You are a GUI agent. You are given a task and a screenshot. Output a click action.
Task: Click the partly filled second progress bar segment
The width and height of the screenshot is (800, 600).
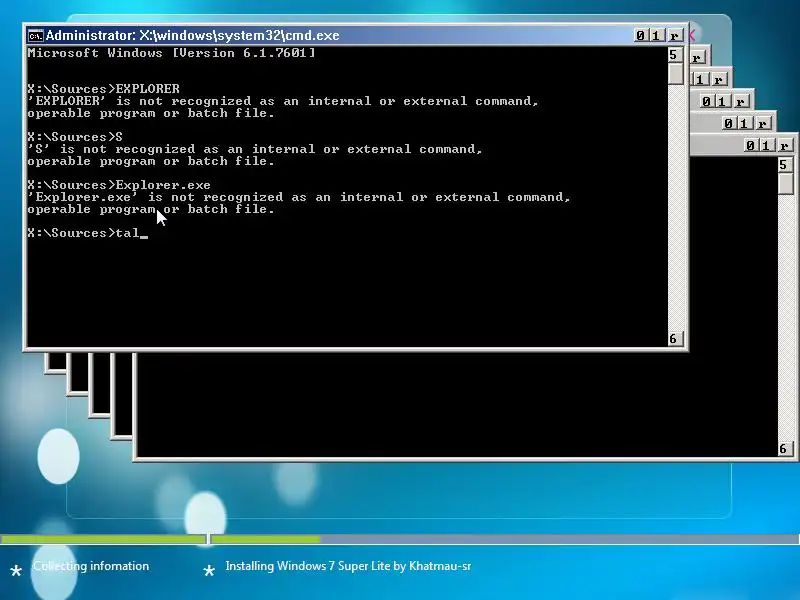[x=505, y=539]
